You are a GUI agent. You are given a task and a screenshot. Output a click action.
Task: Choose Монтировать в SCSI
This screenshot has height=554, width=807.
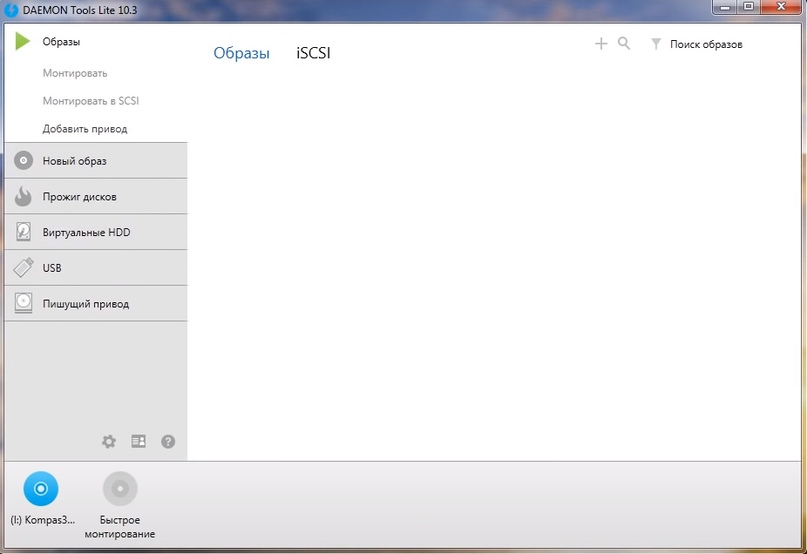click(x=91, y=101)
